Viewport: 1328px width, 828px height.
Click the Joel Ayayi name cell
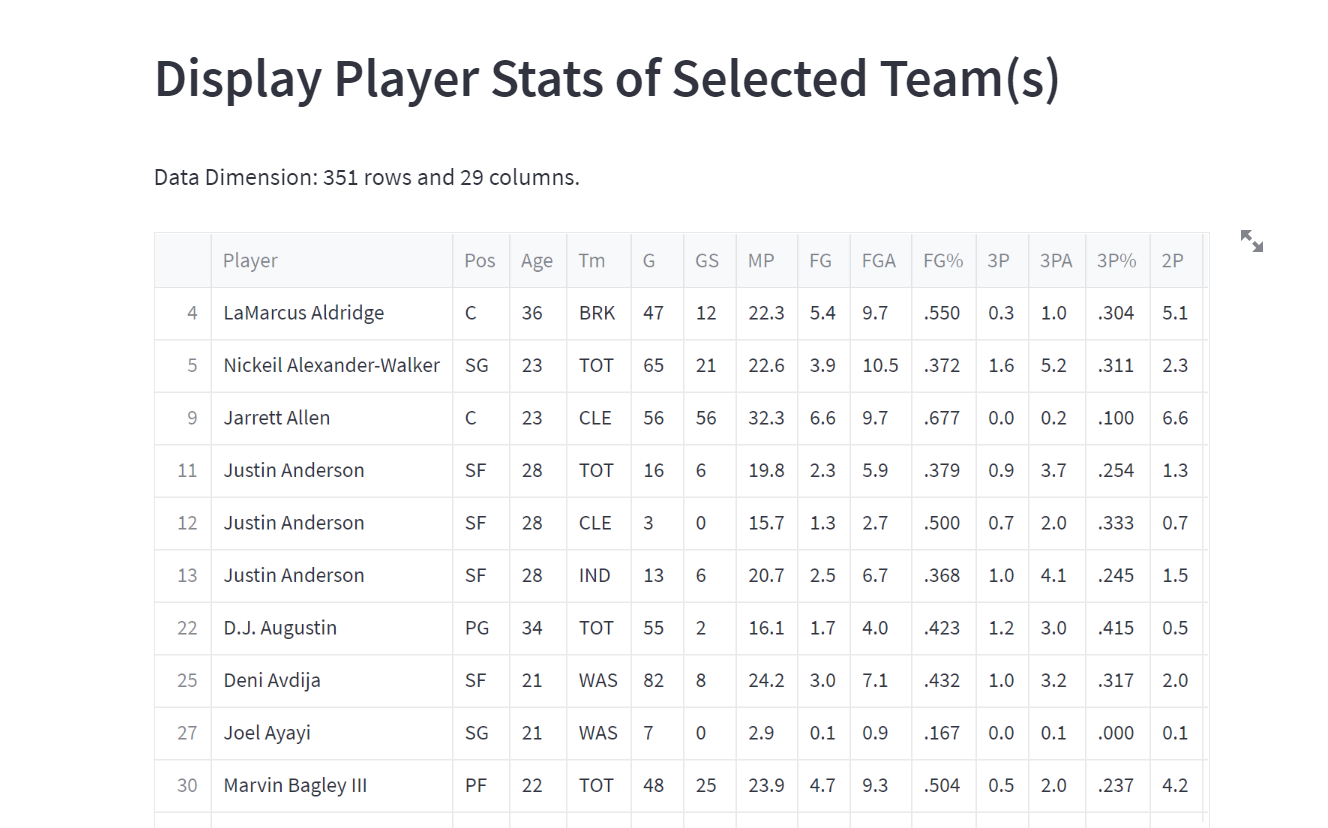[x=332, y=733]
